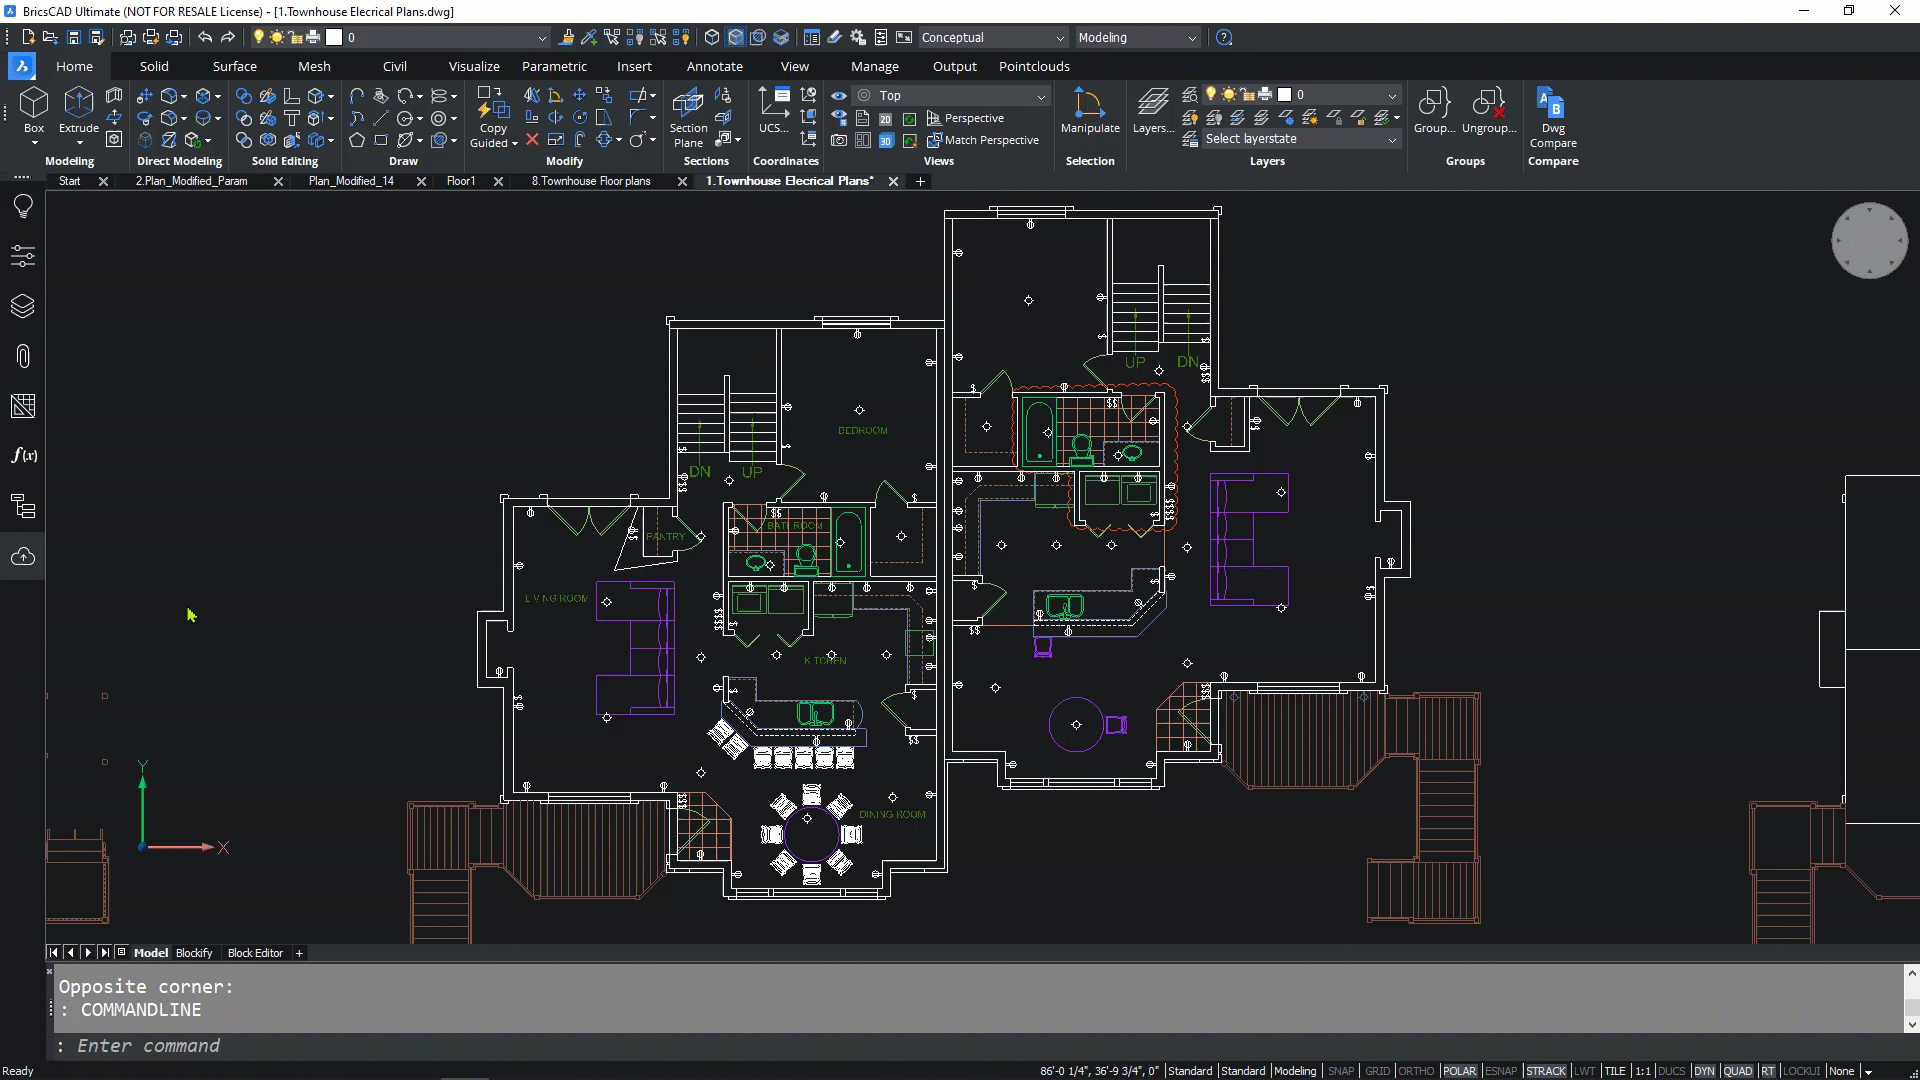Toggle the GRID display setting
Viewport: 1920px width, 1080px height.
click(x=1377, y=1071)
